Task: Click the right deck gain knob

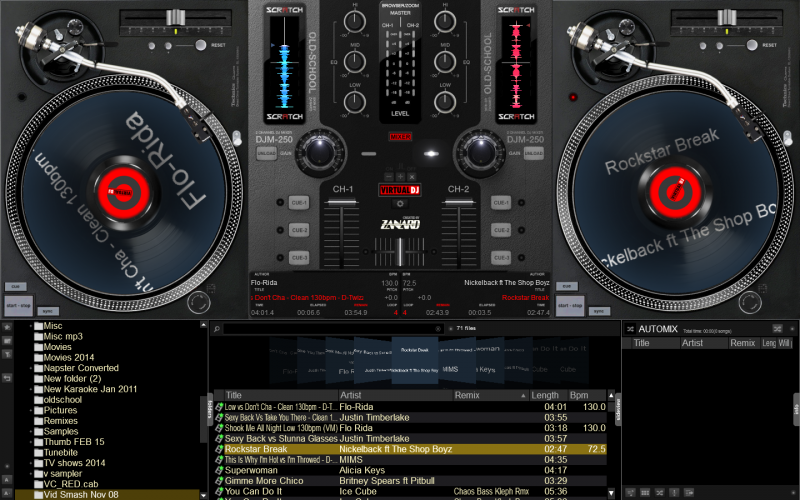Action: click(480, 153)
